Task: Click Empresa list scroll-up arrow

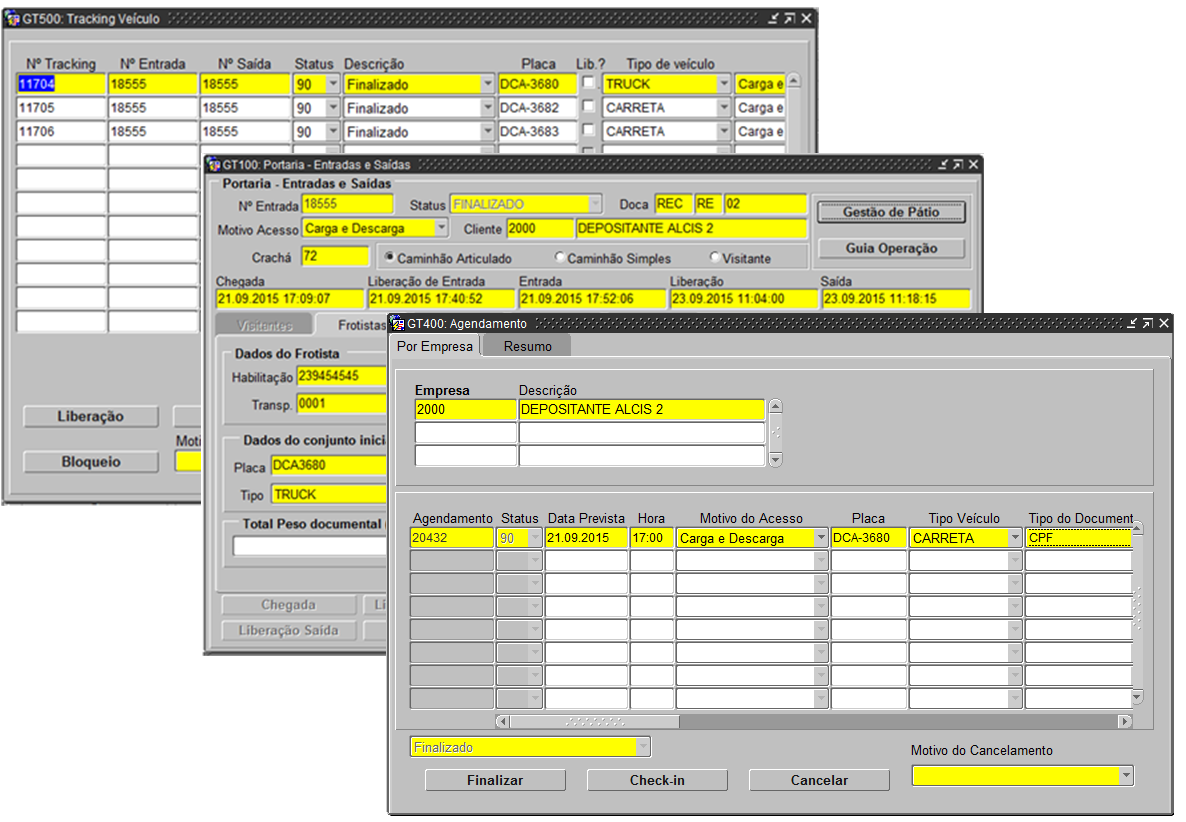Action: [x=775, y=407]
